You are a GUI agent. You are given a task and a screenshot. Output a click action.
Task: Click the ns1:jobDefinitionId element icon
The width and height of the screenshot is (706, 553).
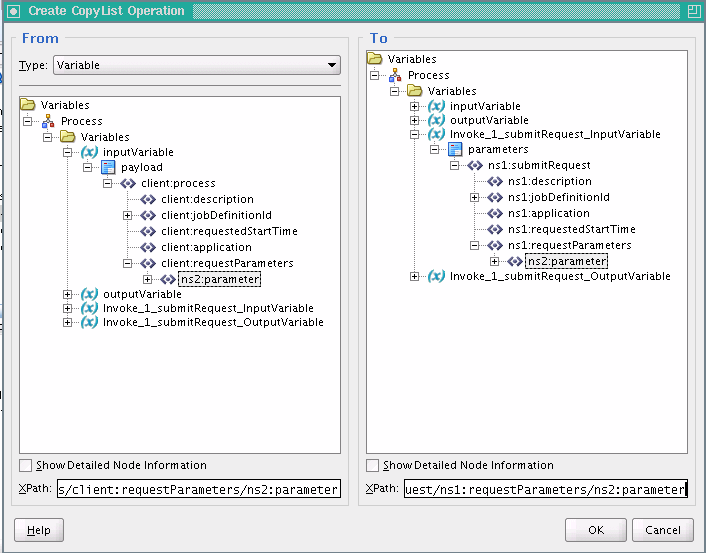(495, 197)
